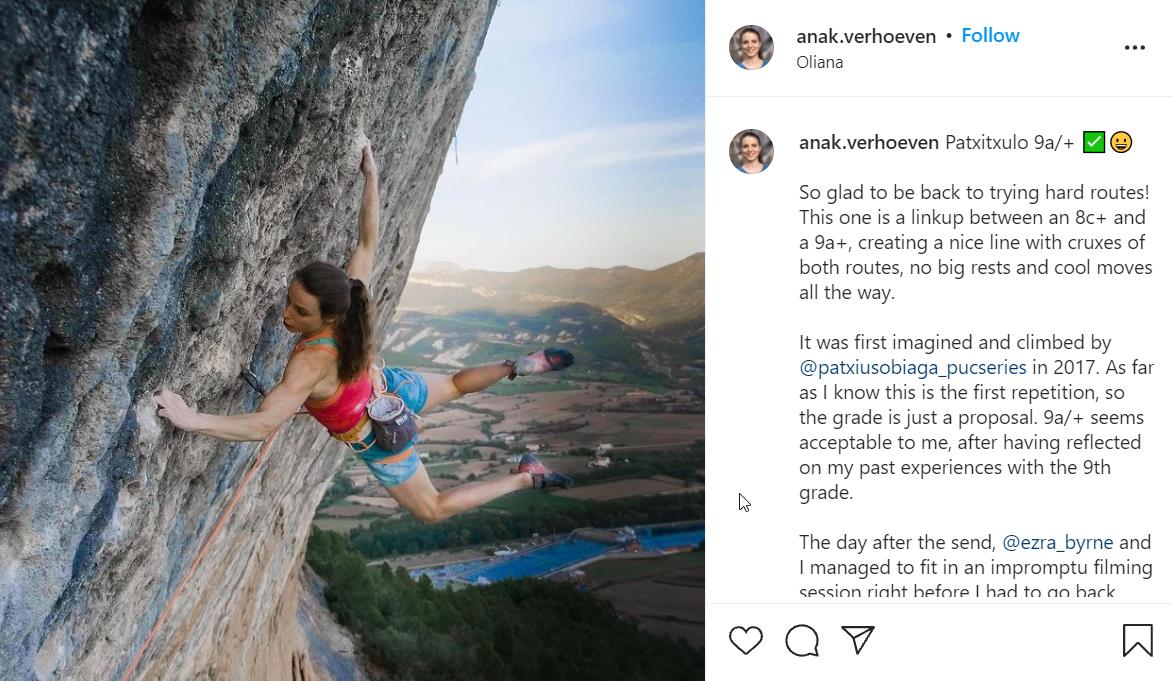Click the smiley emoji beside the route grade
Image resolution: width=1172 pixels, height=681 pixels.
[x=1121, y=143]
